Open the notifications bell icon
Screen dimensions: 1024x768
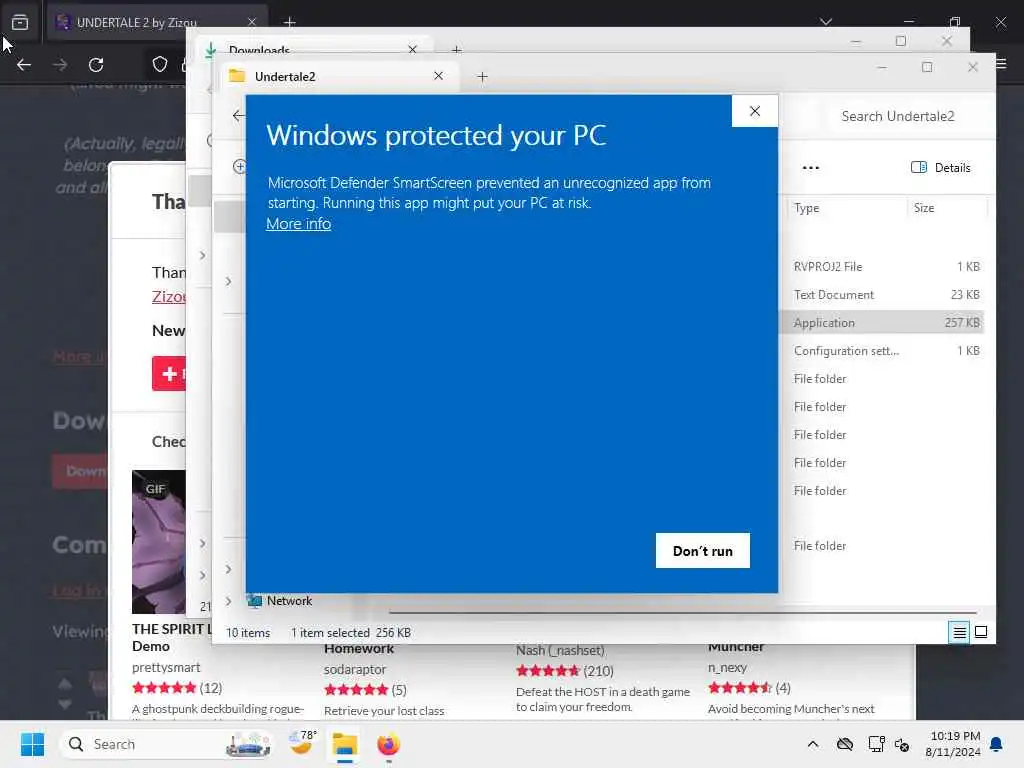(x=997, y=744)
